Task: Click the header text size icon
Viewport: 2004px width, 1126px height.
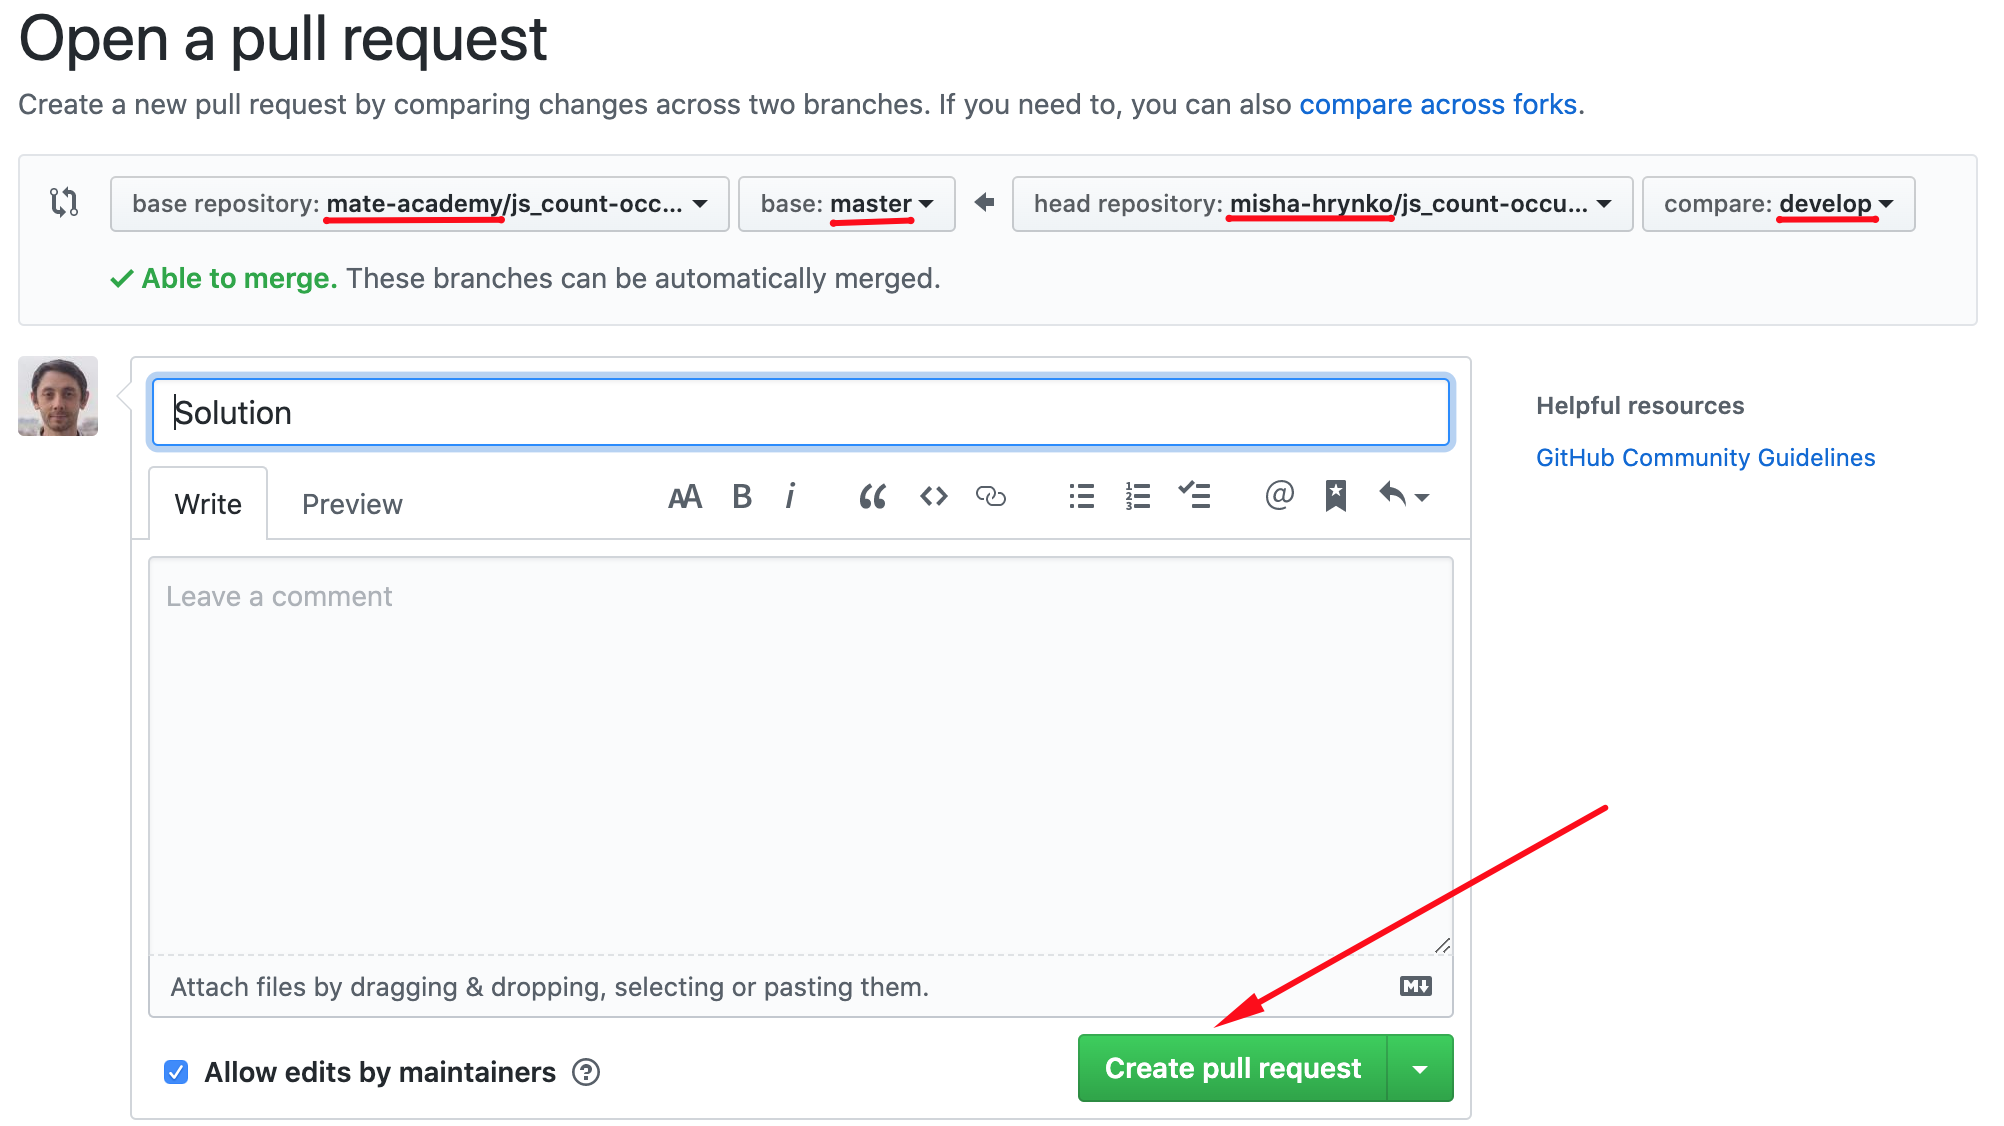Action: 685,497
